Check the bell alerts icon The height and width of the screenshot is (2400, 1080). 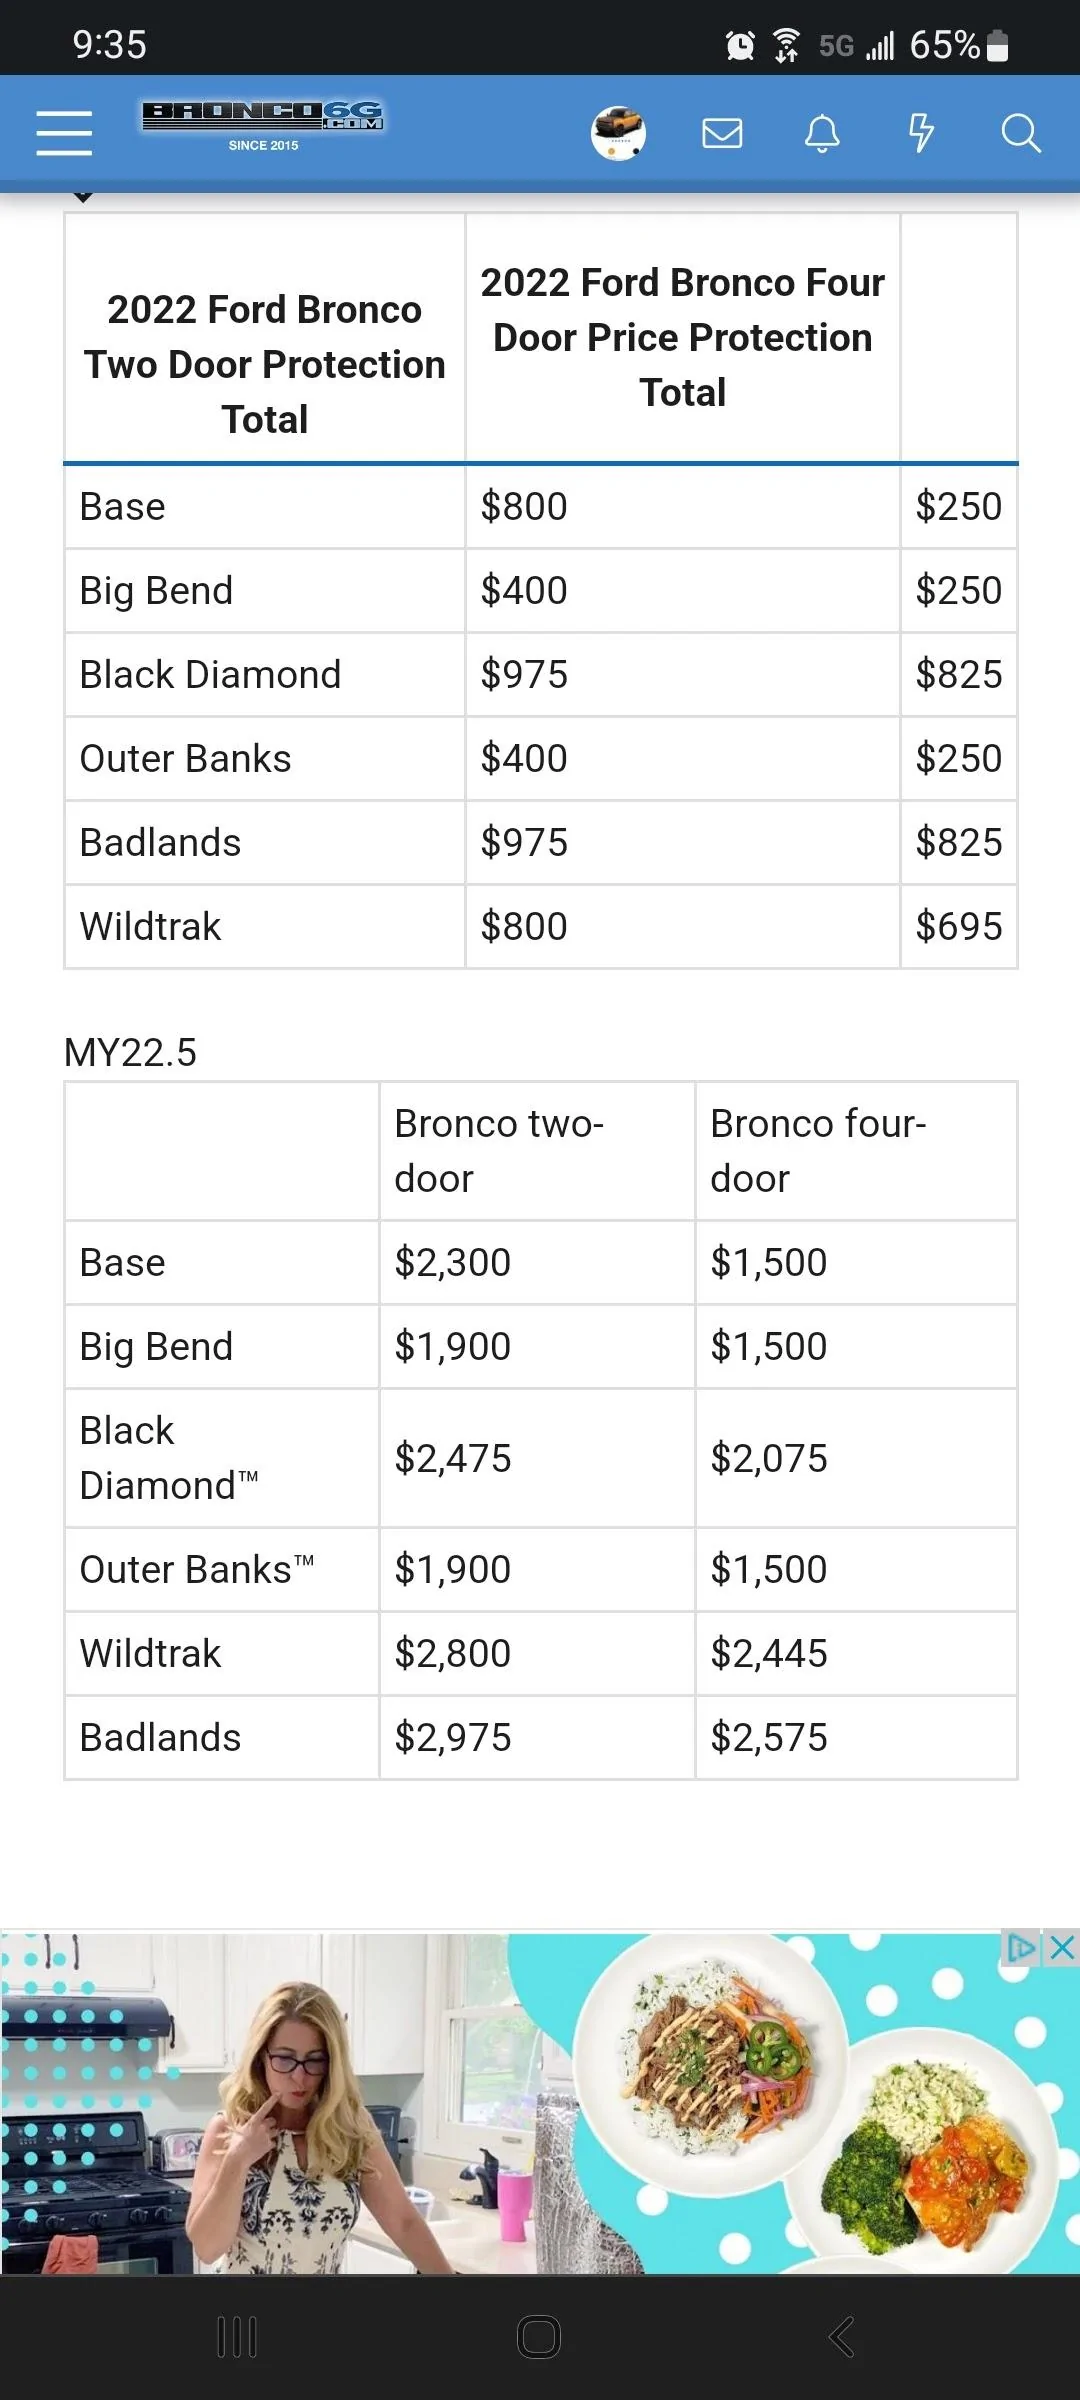[x=822, y=133]
